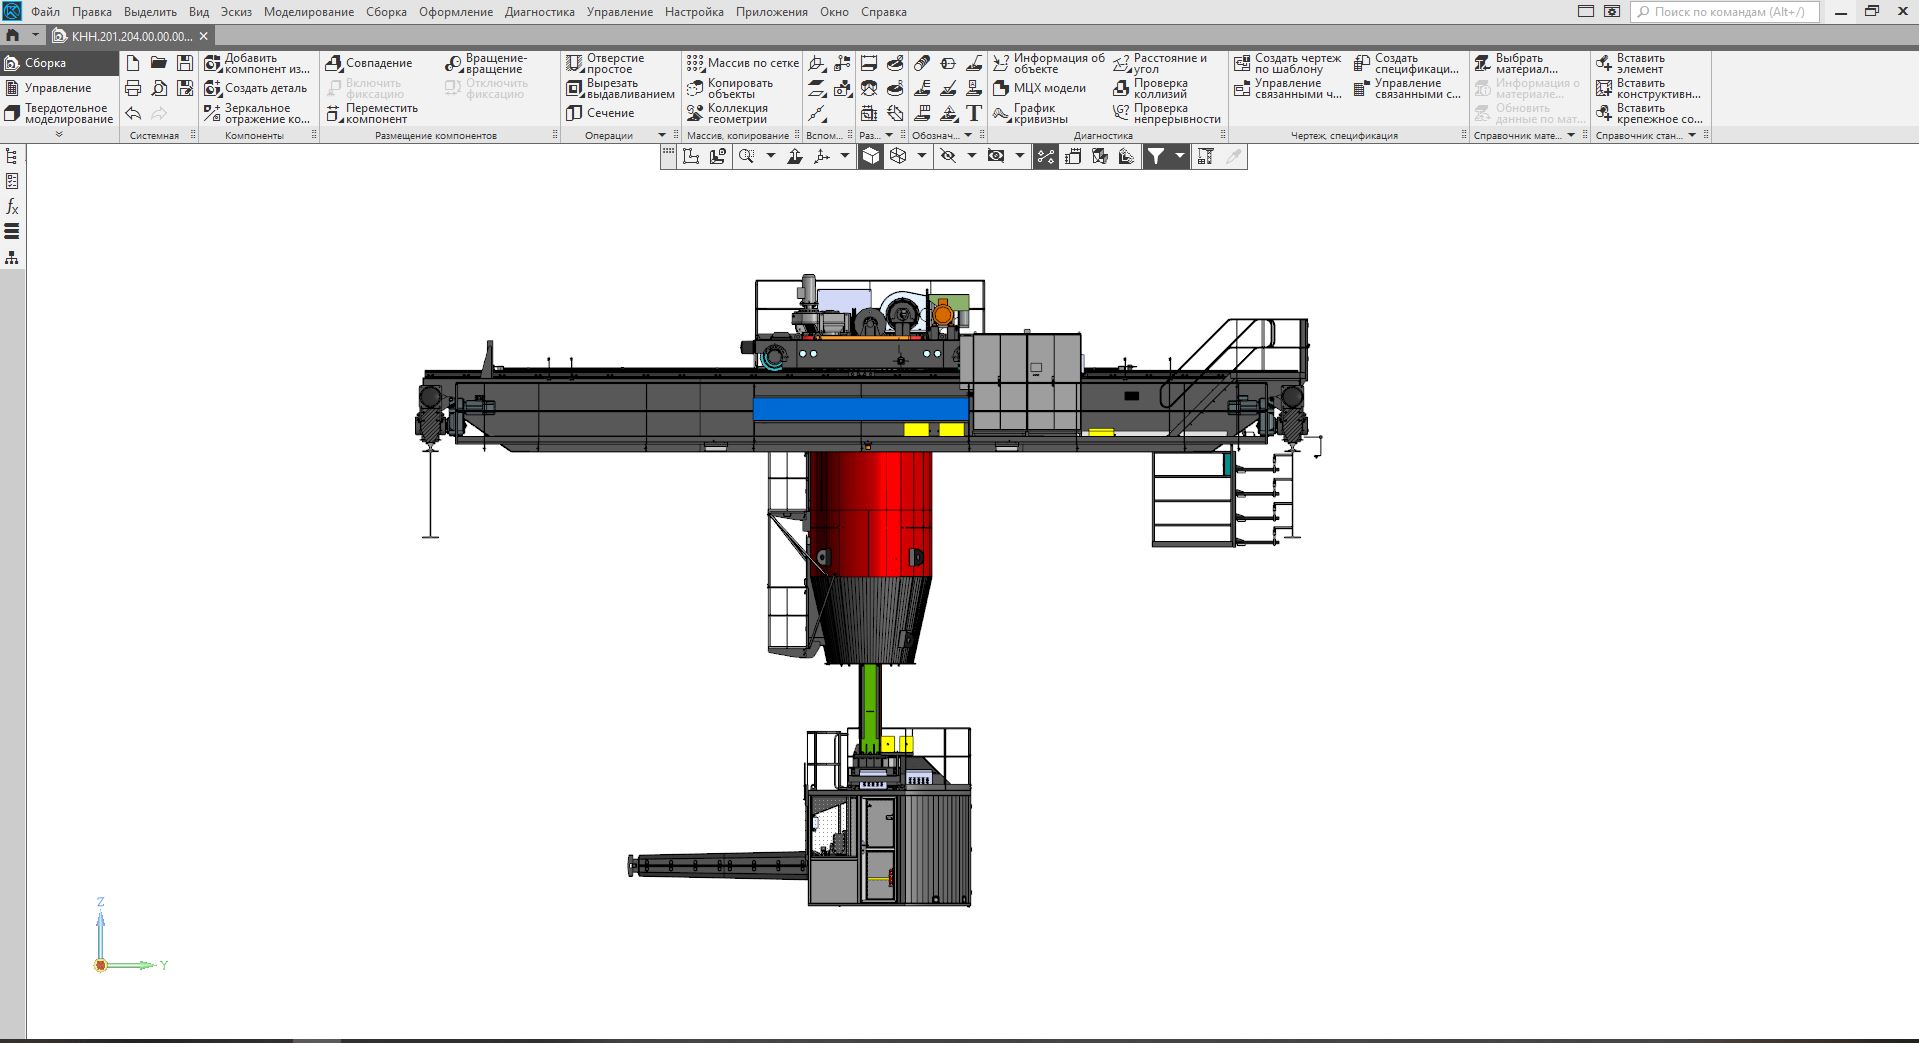1919x1043 pixels.
Task: Click the Проверка коллизий button
Action: 1150,88
